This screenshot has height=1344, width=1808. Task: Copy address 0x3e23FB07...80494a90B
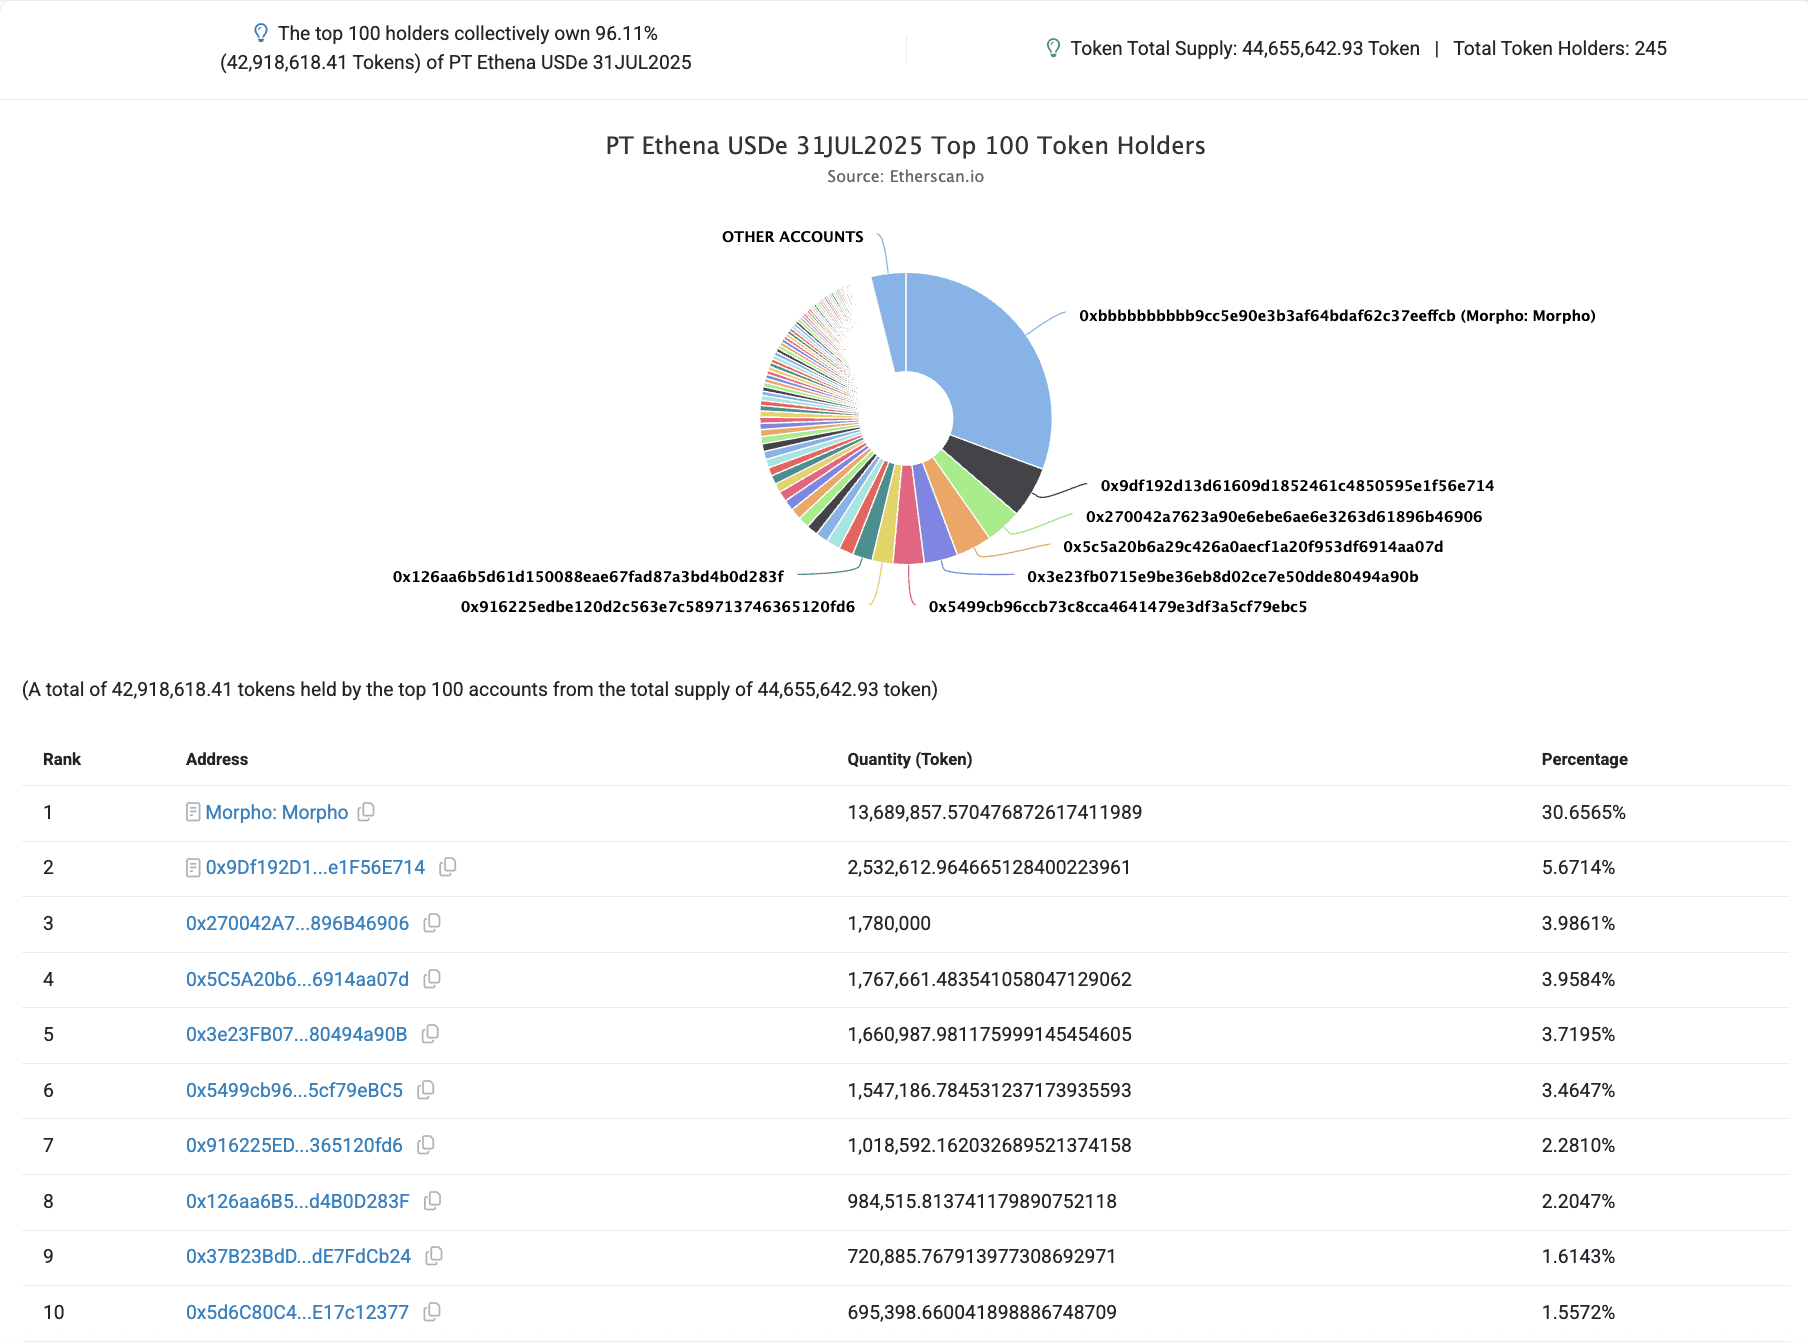tap(430, 1034)
